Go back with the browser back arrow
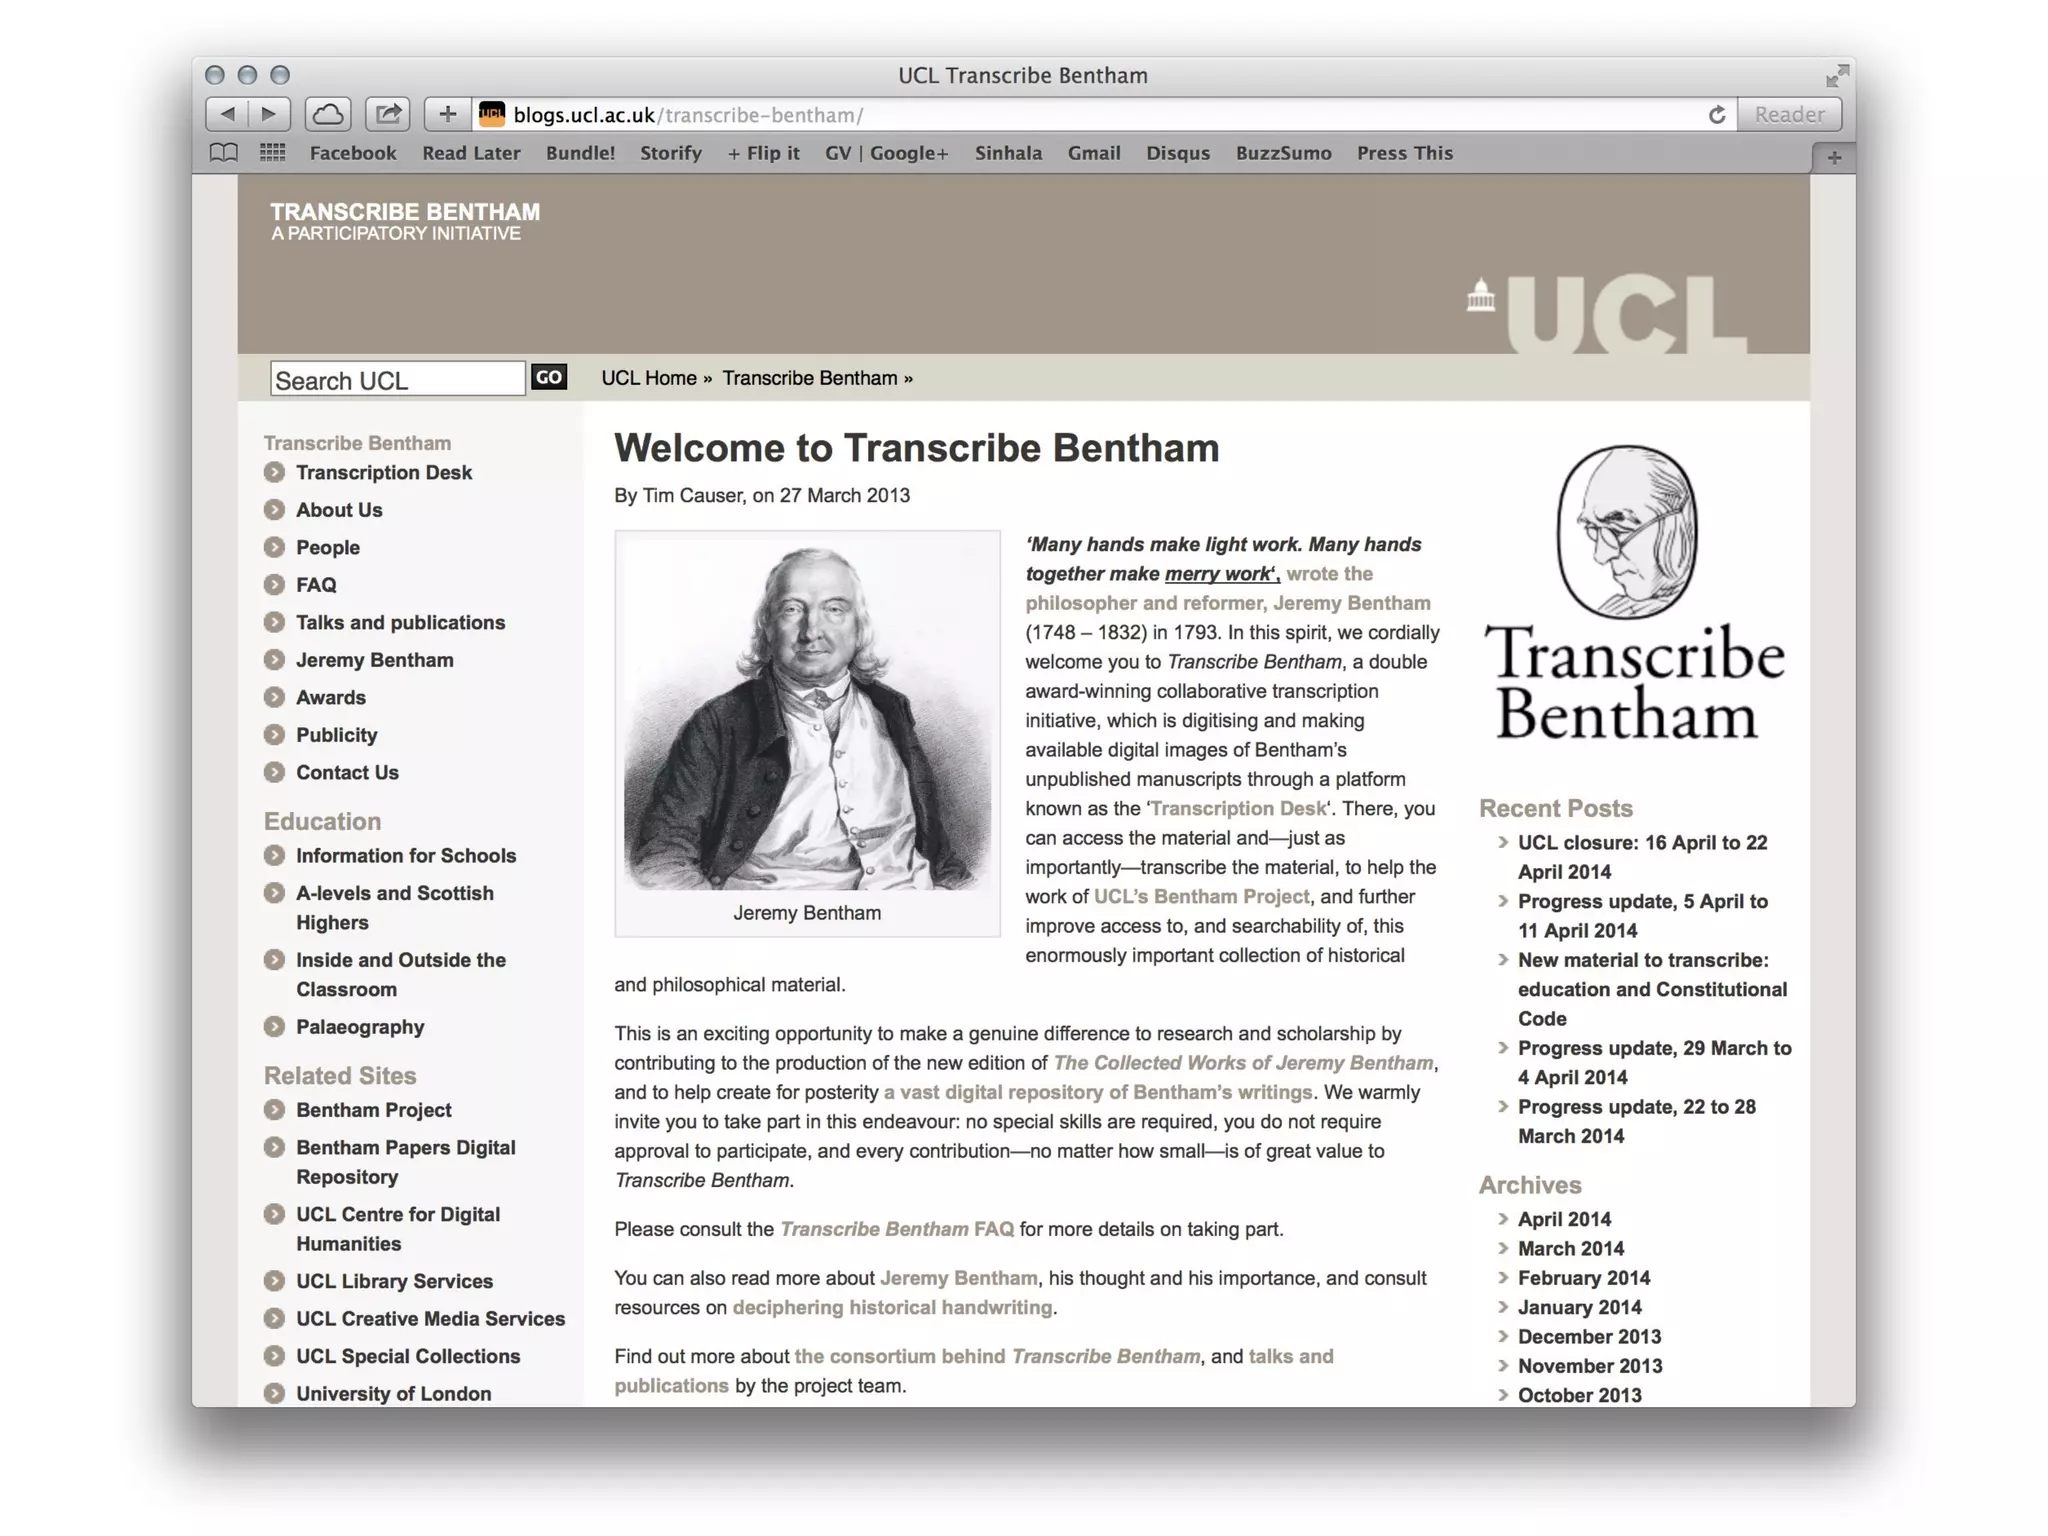The height and width of the screenshot is (1536, 2048). (x=228, y=114)
